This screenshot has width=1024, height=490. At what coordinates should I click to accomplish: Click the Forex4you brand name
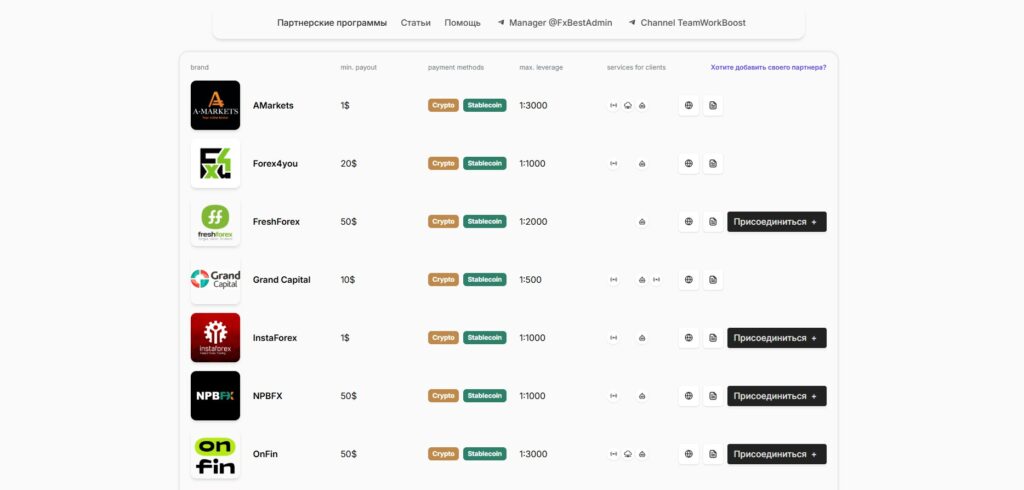[275, 163]
